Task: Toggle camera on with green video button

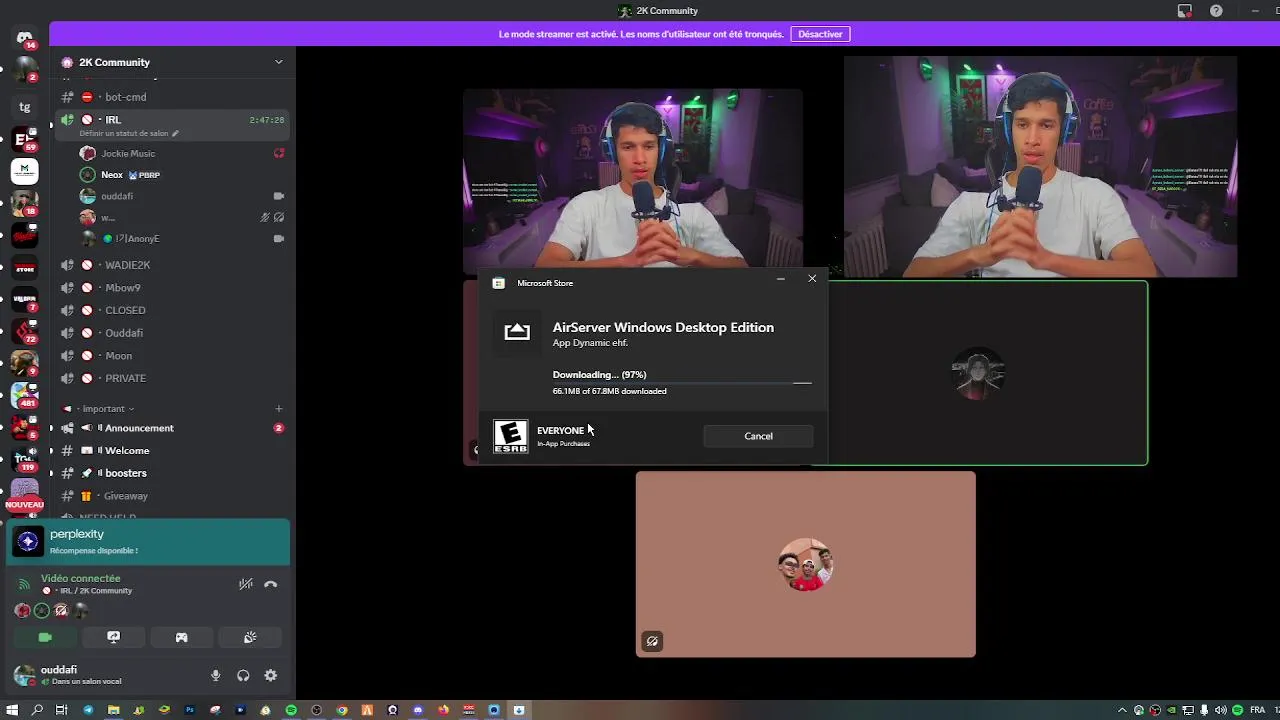Action: 45,637
